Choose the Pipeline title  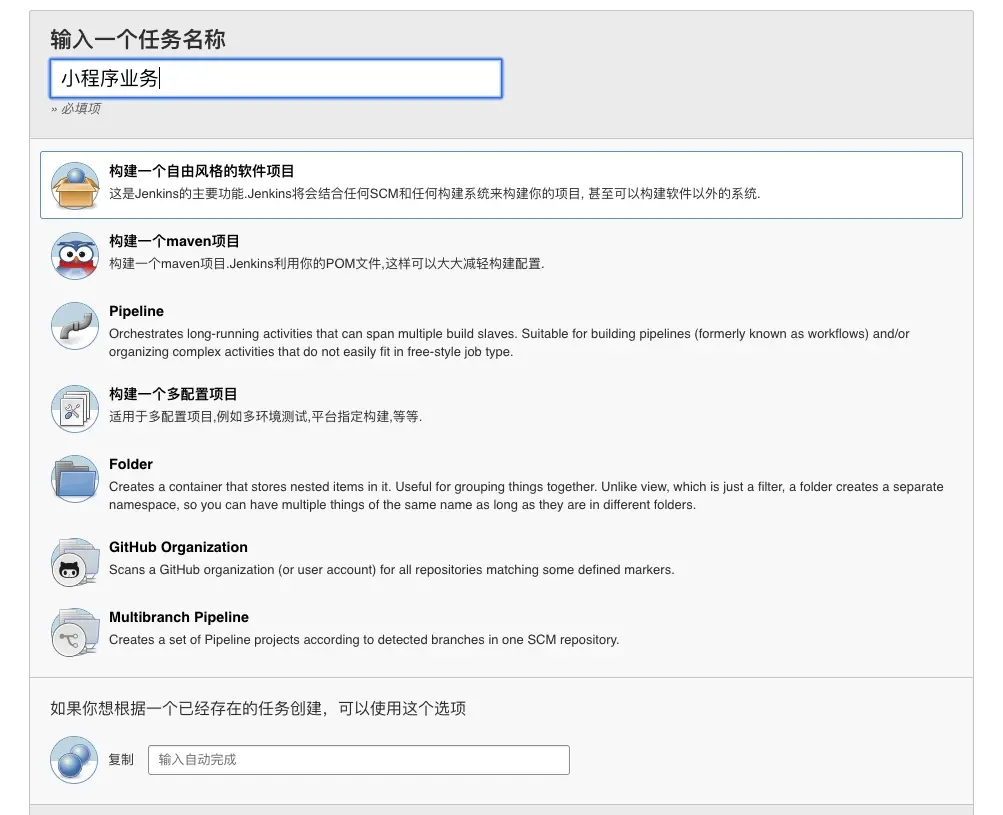pyautogui.click(x=136, y=312)
